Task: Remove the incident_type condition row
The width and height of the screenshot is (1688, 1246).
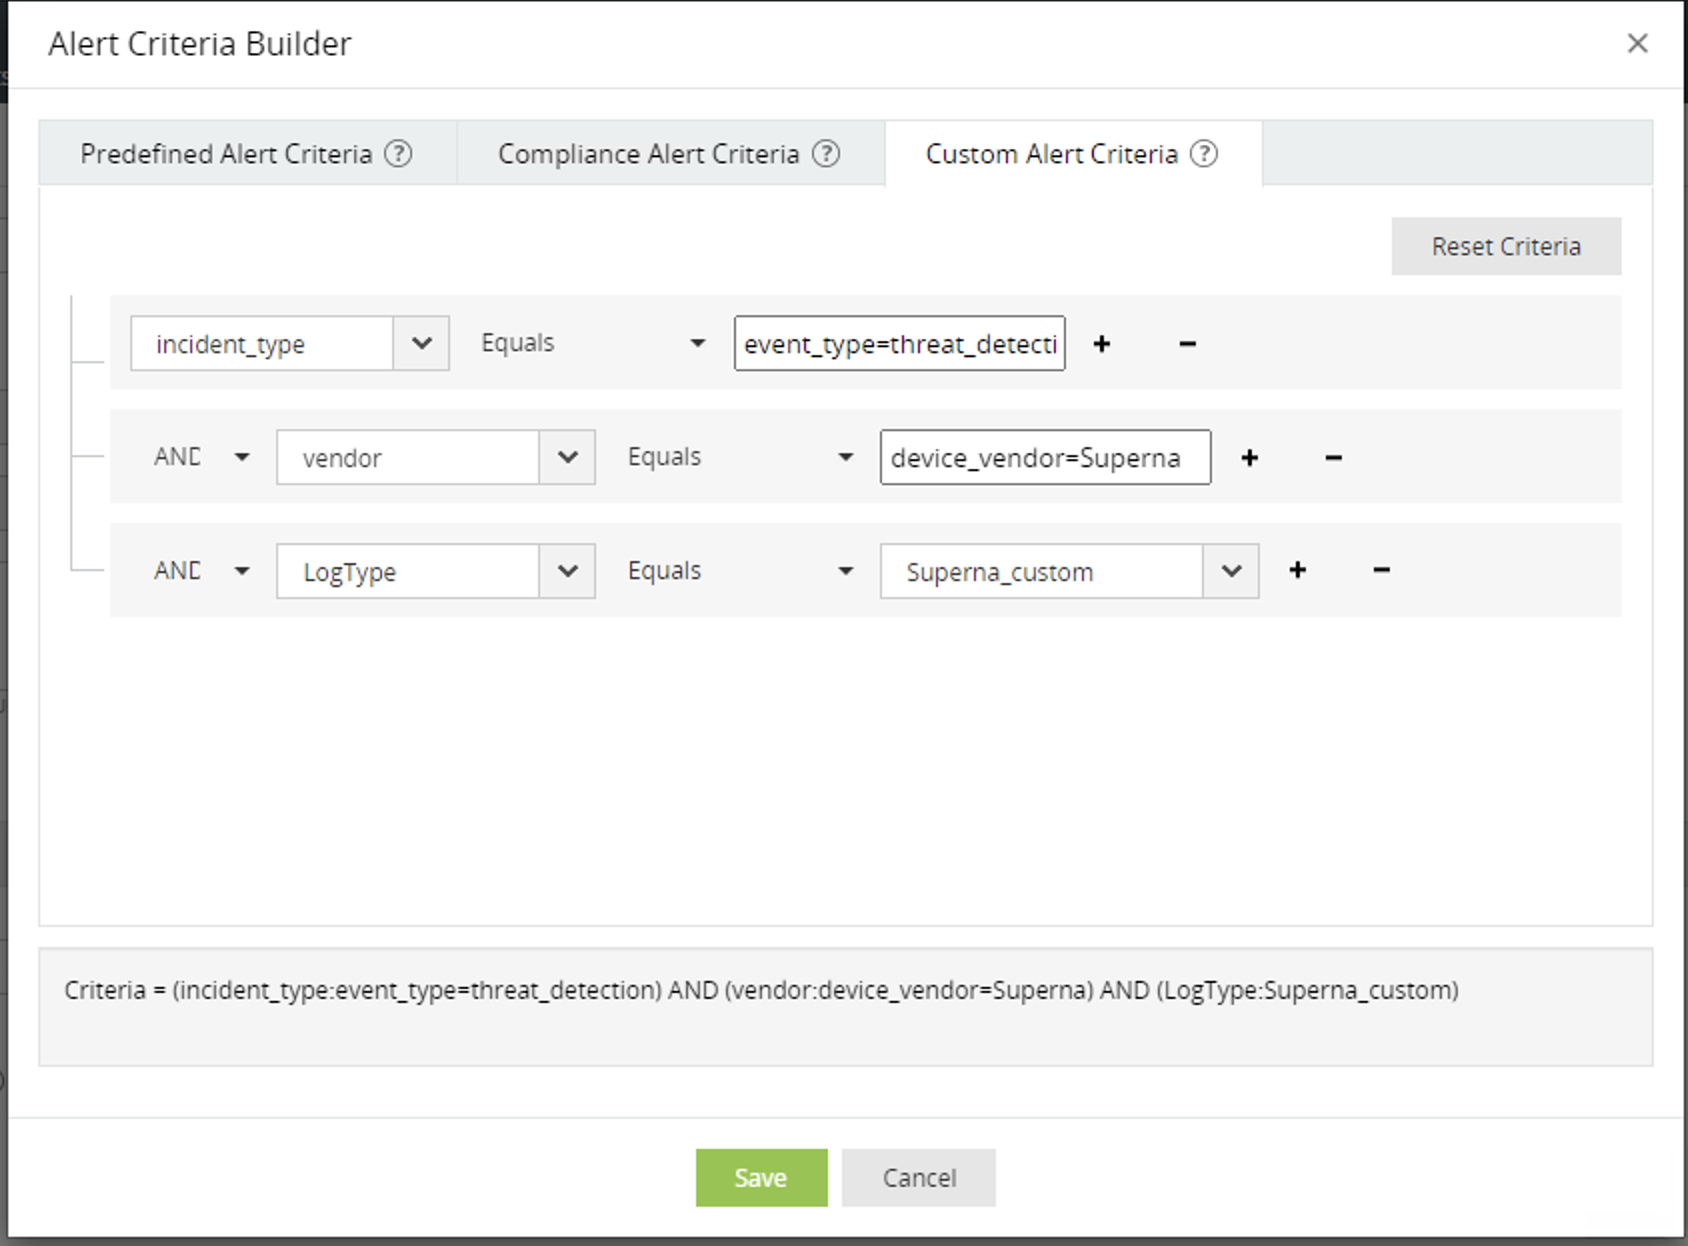Action: click(1187, 343)
